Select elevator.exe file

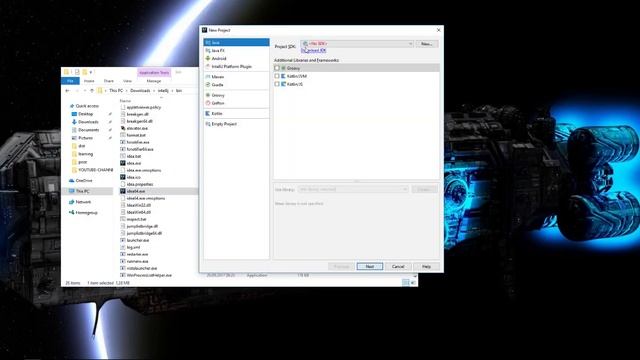click(x=137, y=128)
